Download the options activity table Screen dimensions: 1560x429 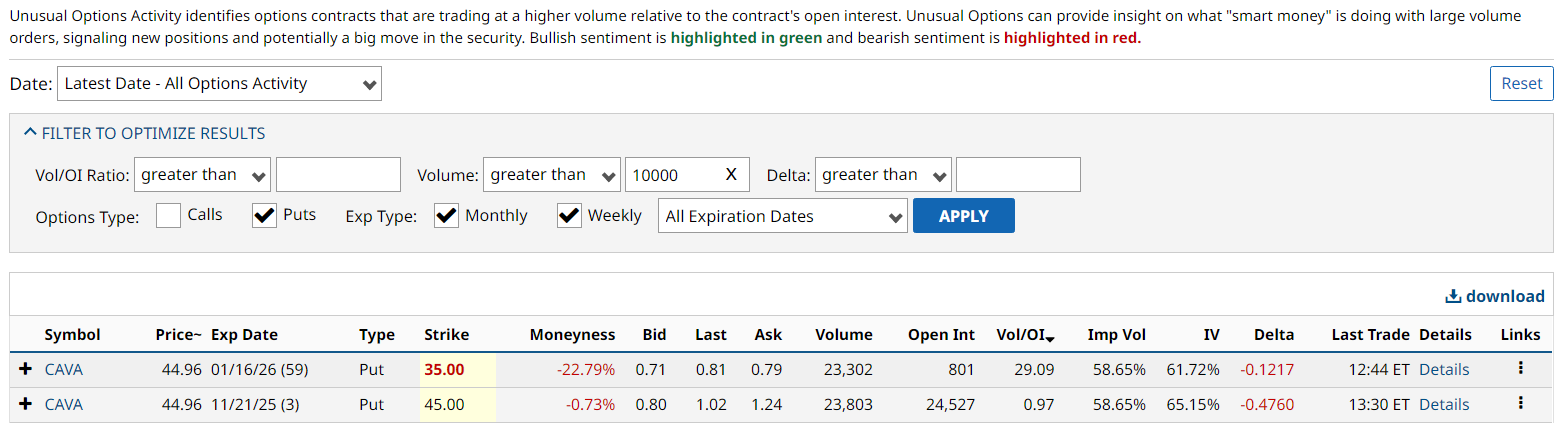coord(1495,296)
